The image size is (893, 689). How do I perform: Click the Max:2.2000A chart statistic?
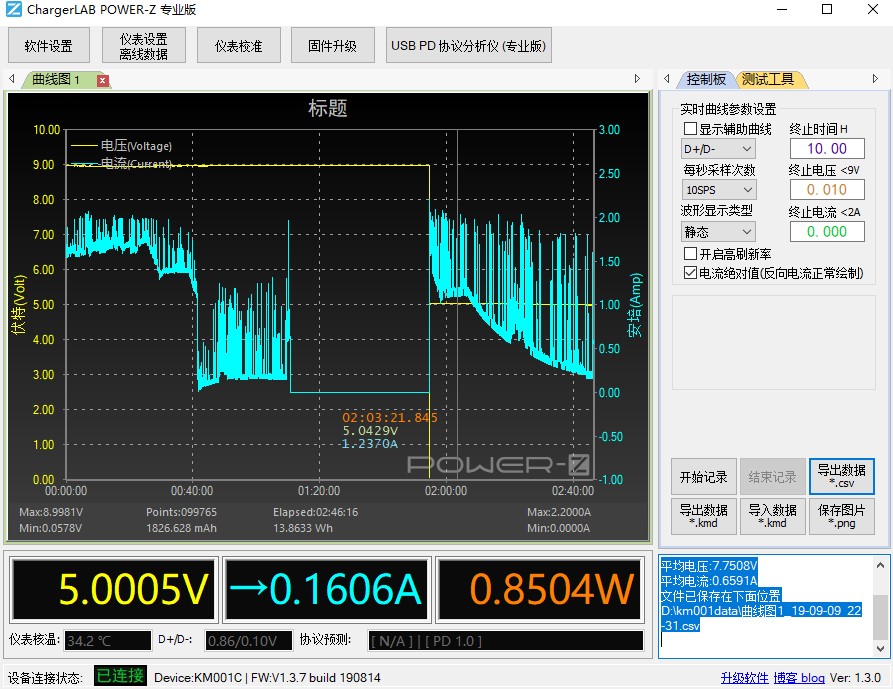(x=559, y=512)
